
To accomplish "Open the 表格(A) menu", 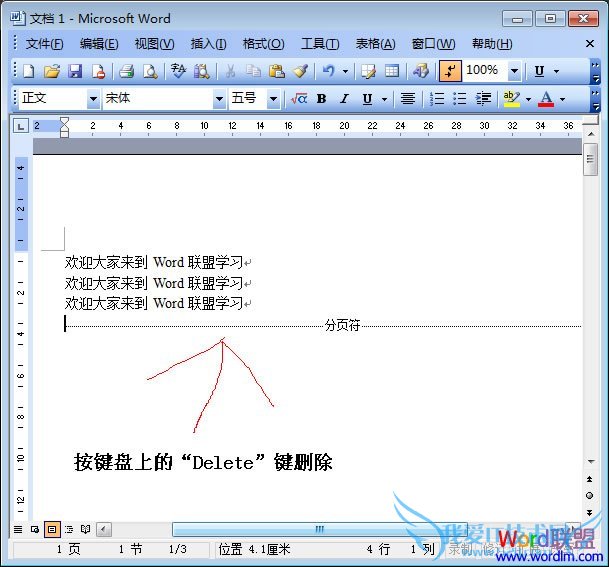I will tap(376, 44).
